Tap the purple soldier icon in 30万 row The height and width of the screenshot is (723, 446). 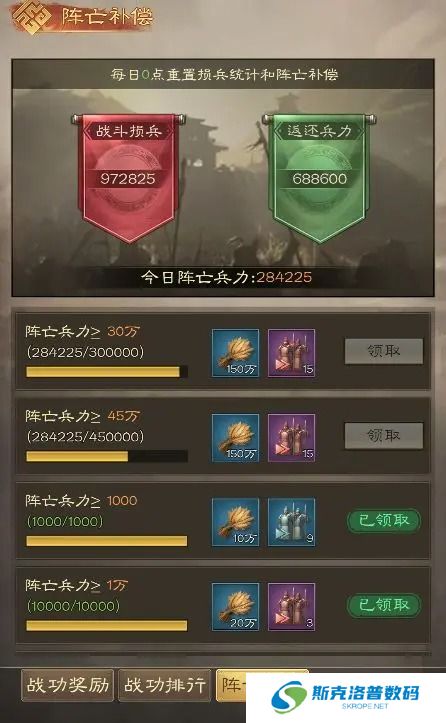[x=291, y=353]
